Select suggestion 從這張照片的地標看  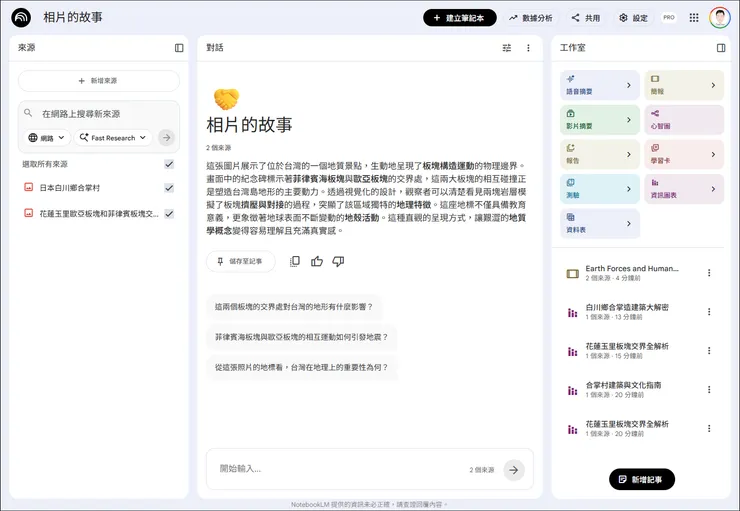point(301,367)
